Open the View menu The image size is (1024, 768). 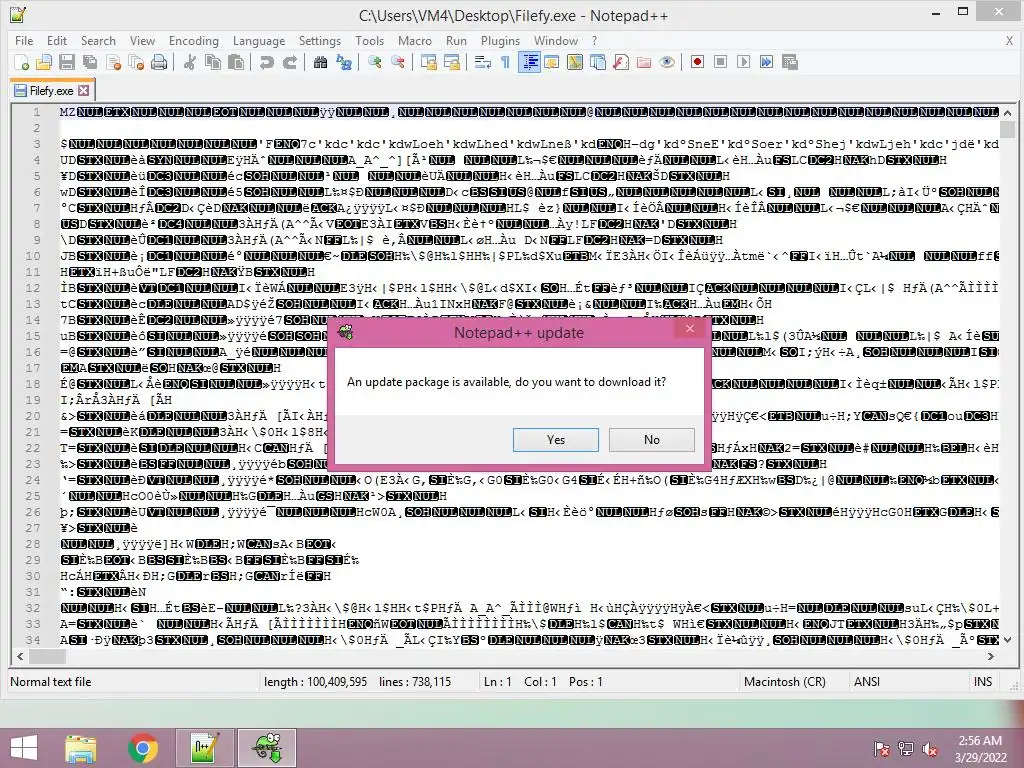pos(142,40)
